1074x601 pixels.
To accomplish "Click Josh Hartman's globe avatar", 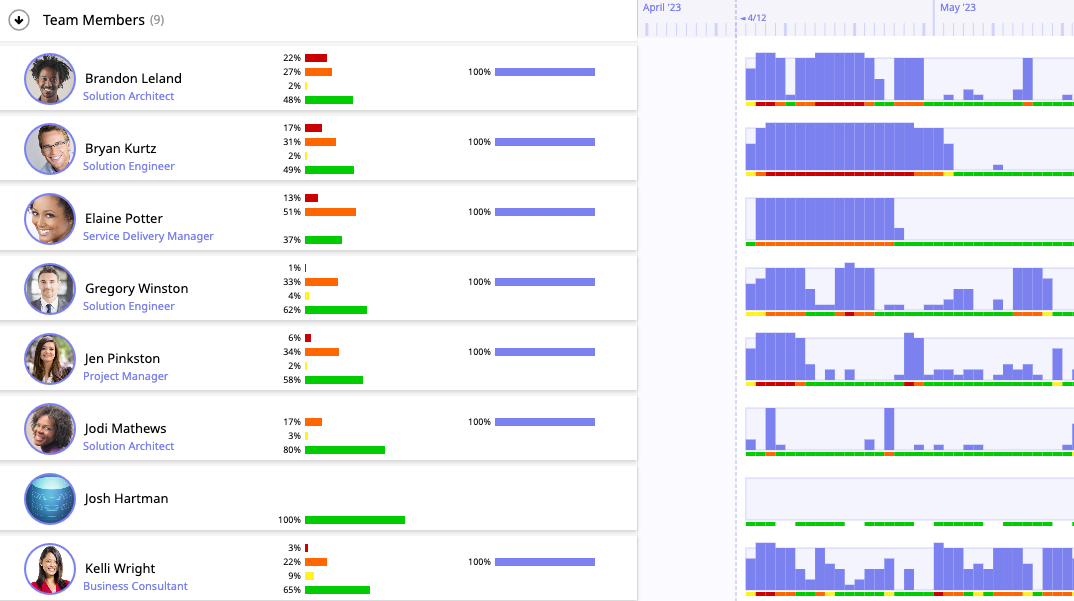I will 50,499.
